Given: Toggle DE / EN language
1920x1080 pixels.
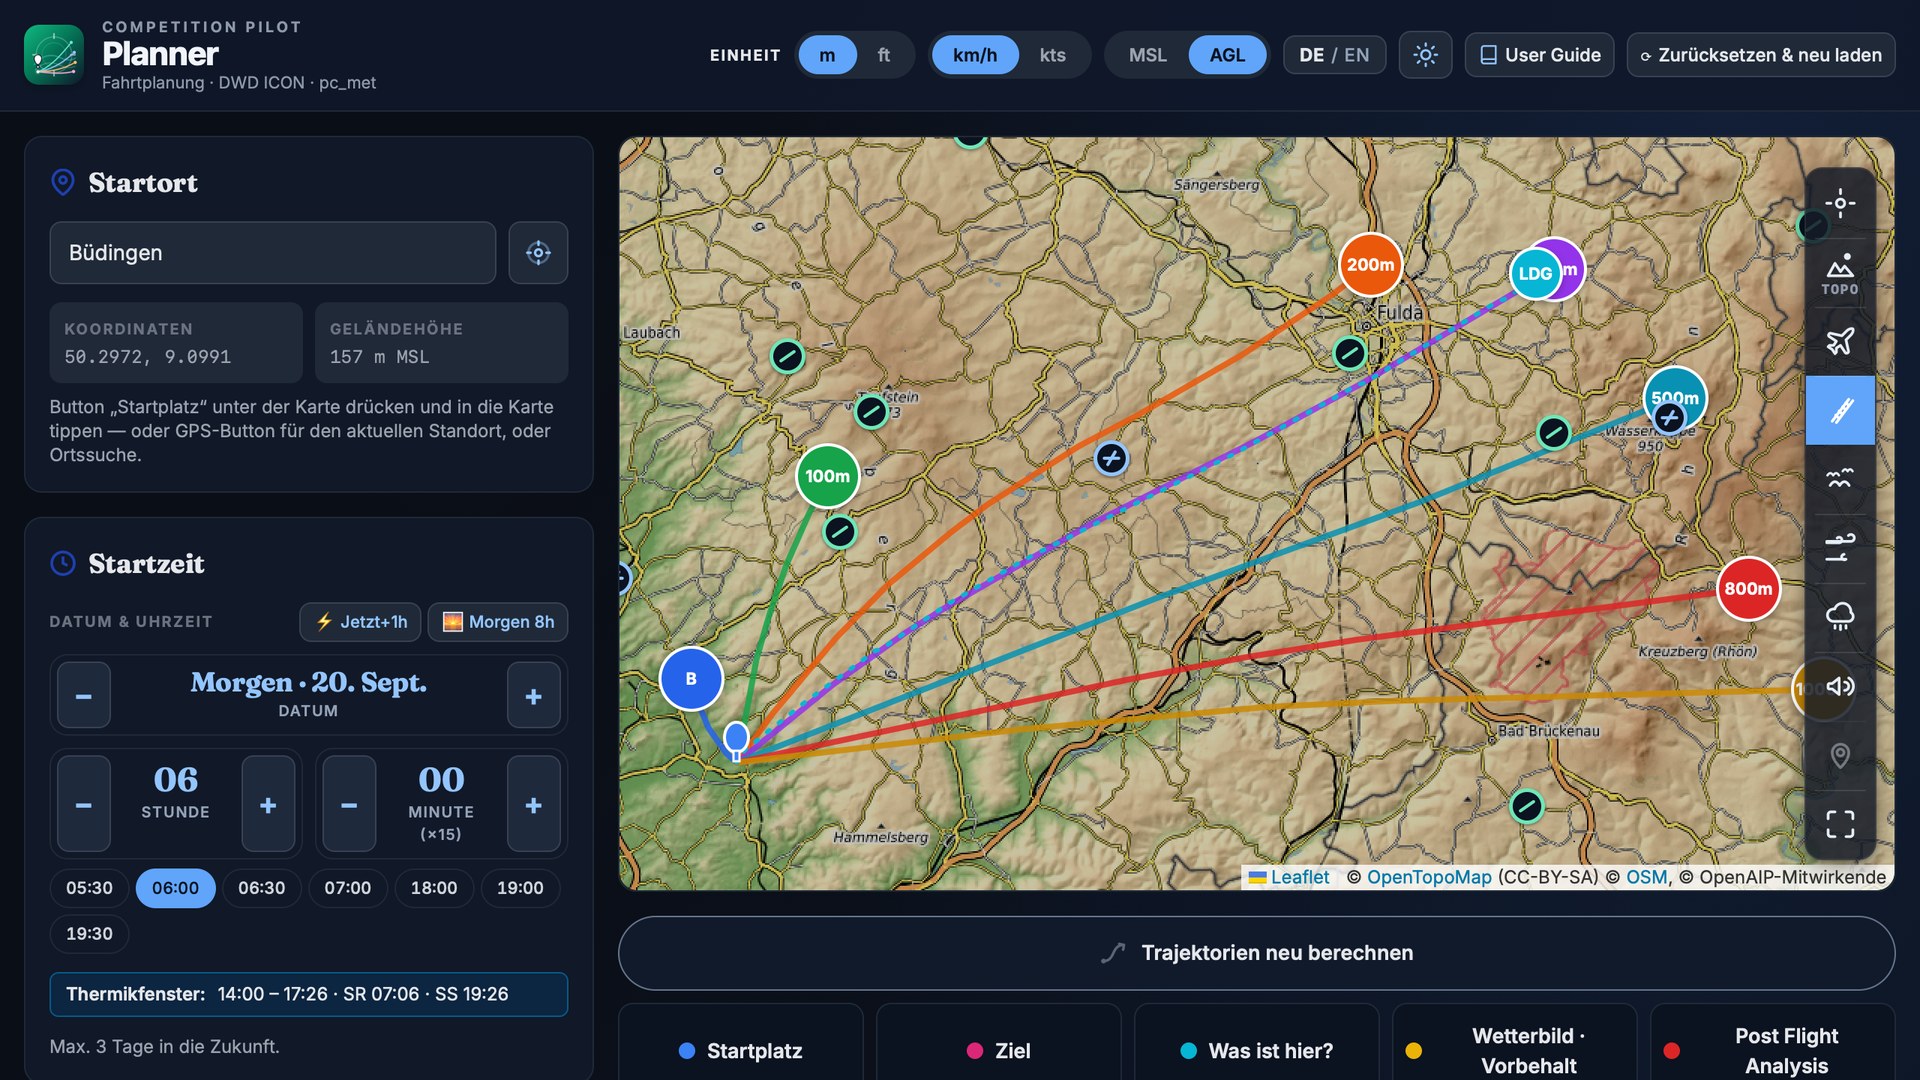Looking at the screenshot, I should pyautogui.click(x=1334, y=55).
